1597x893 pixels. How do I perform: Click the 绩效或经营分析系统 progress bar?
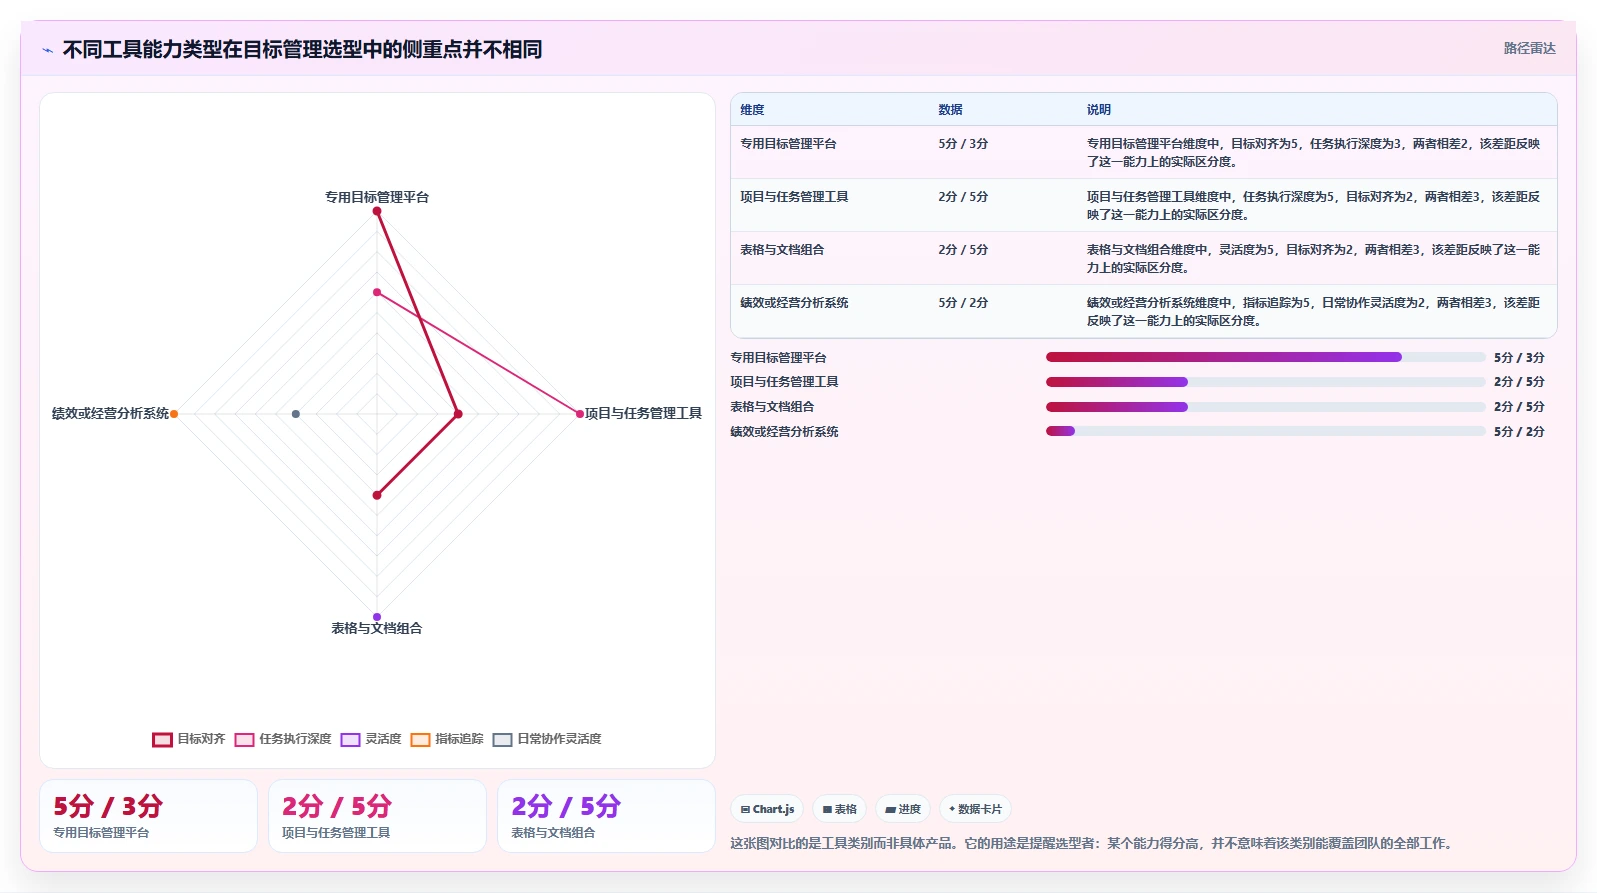click(x=1265, y=432)
